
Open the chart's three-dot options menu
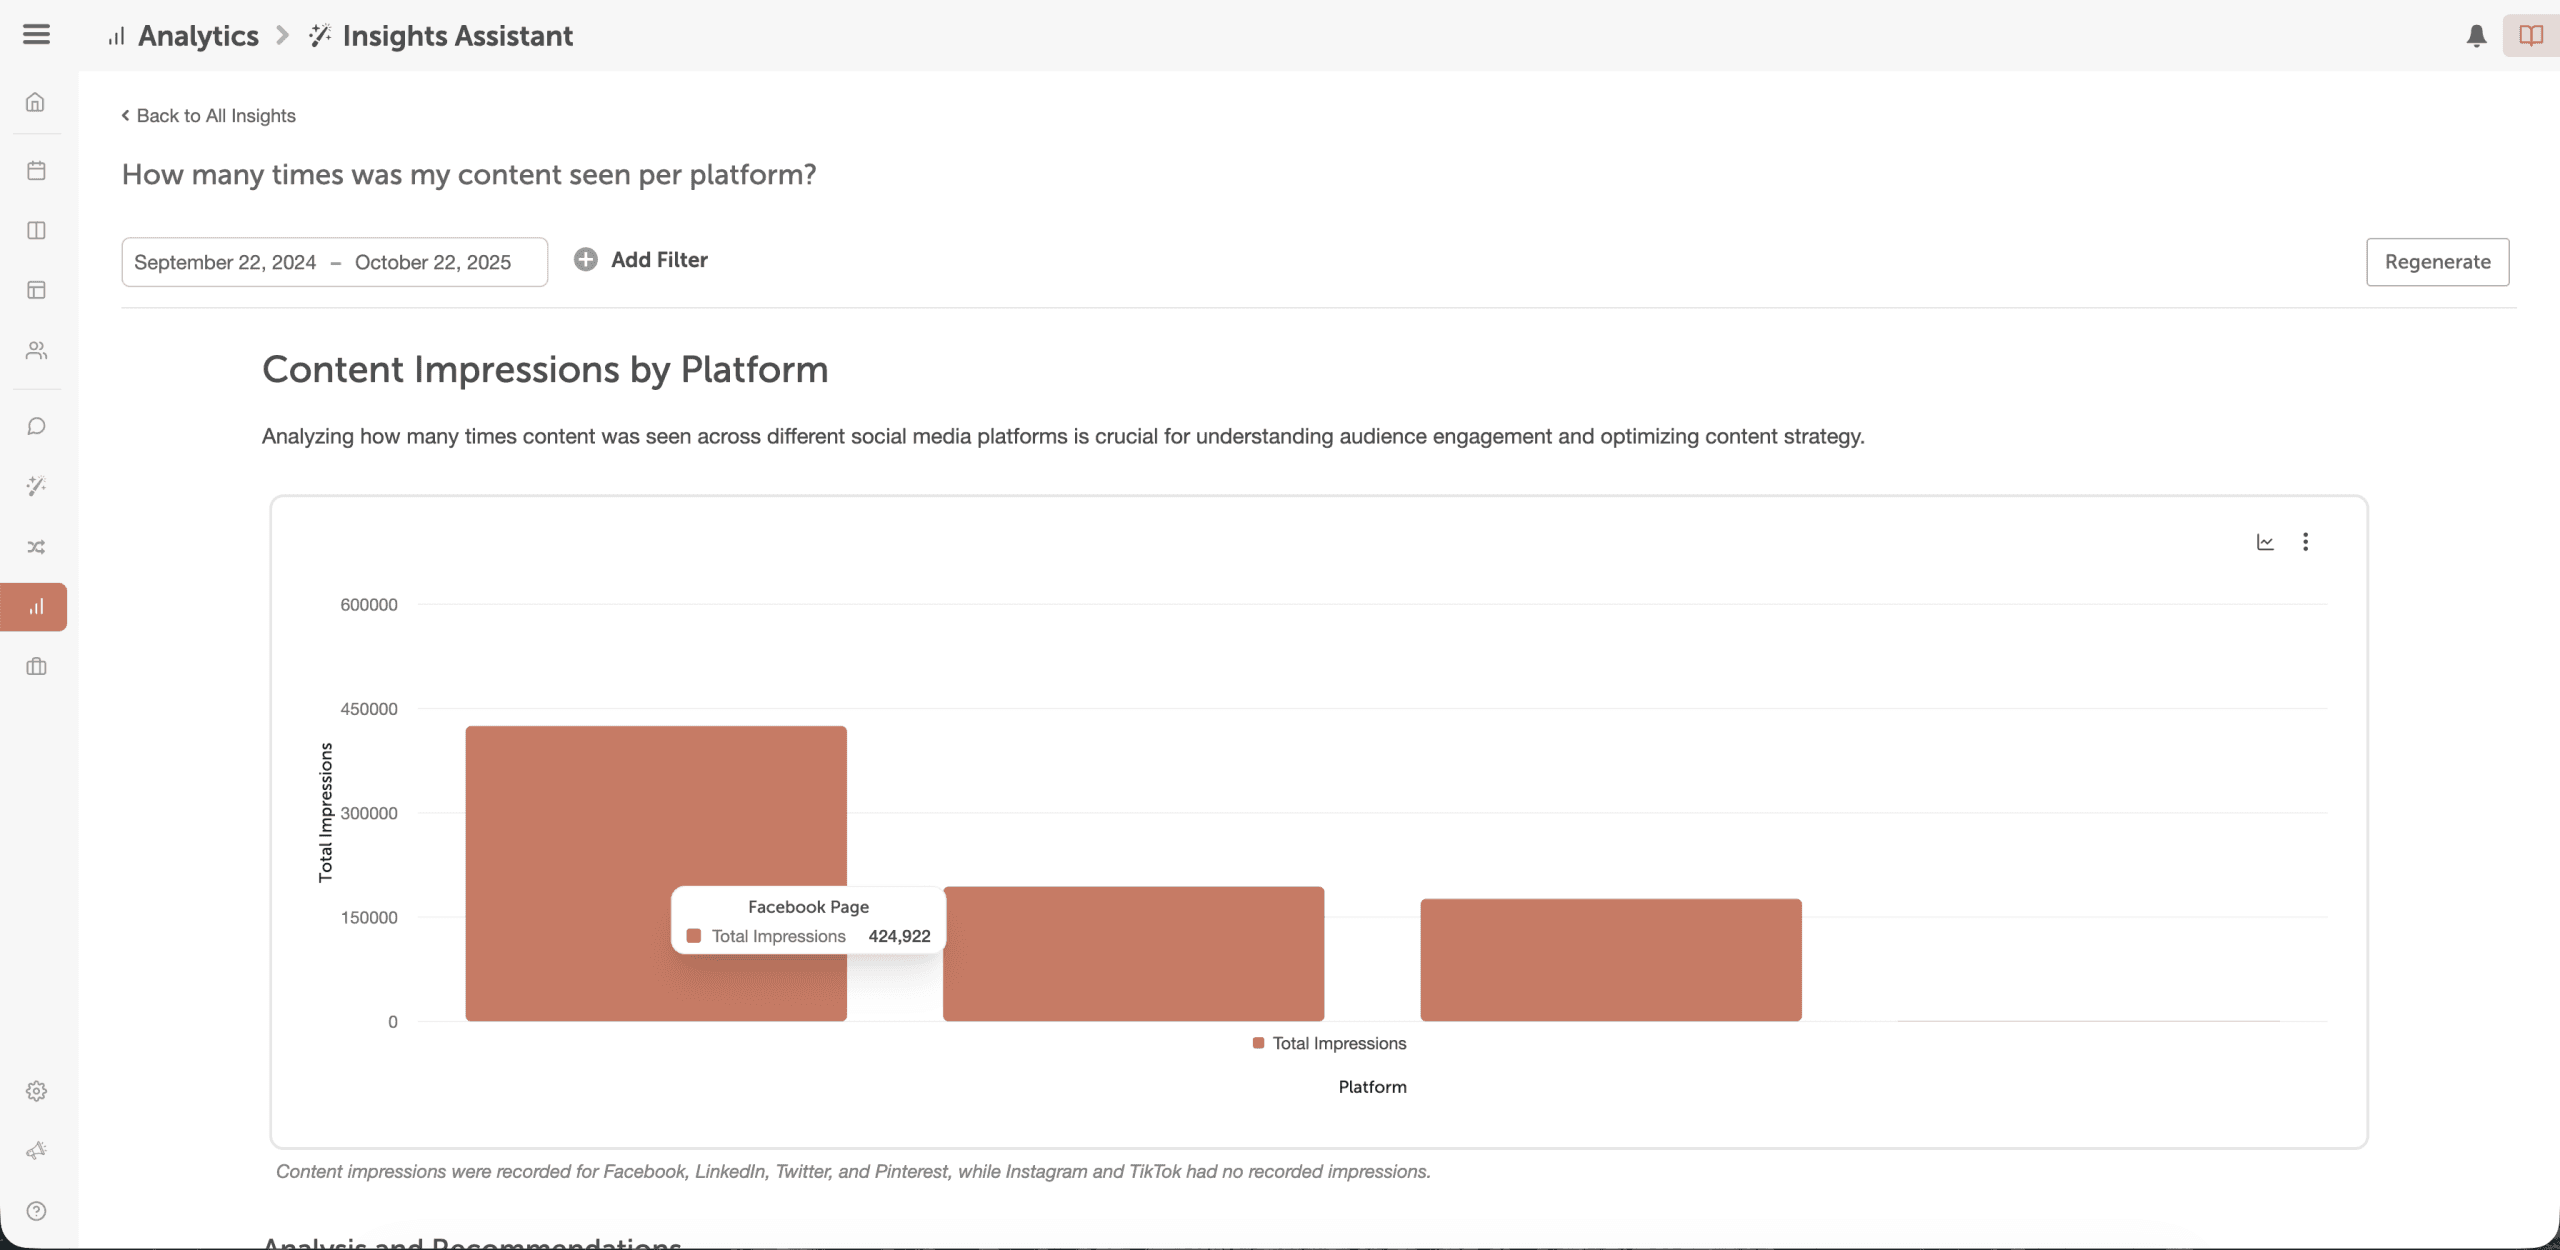coord(2305,542)
